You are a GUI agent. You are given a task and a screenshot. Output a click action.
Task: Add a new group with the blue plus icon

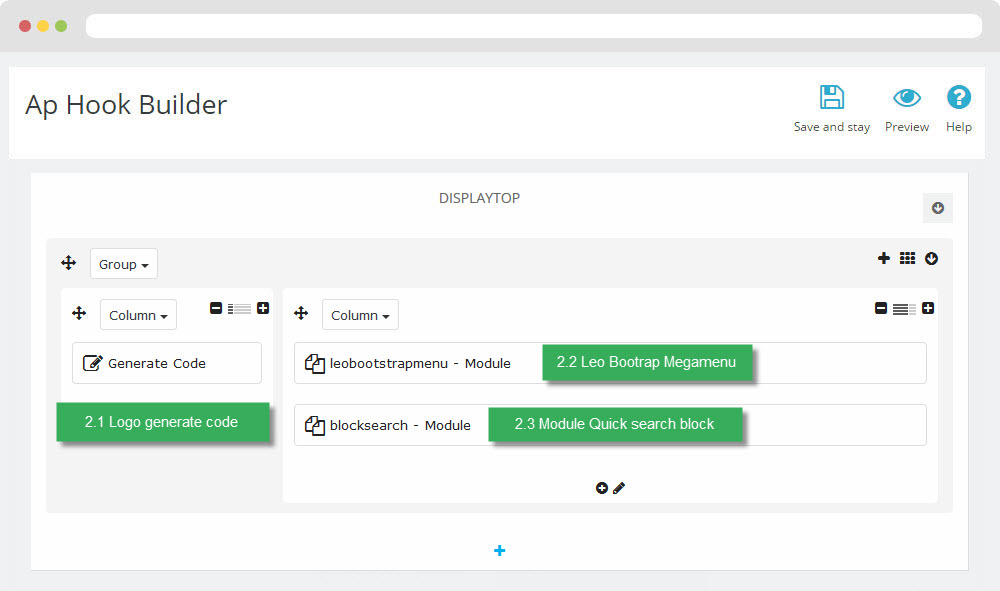pos(499,550)
